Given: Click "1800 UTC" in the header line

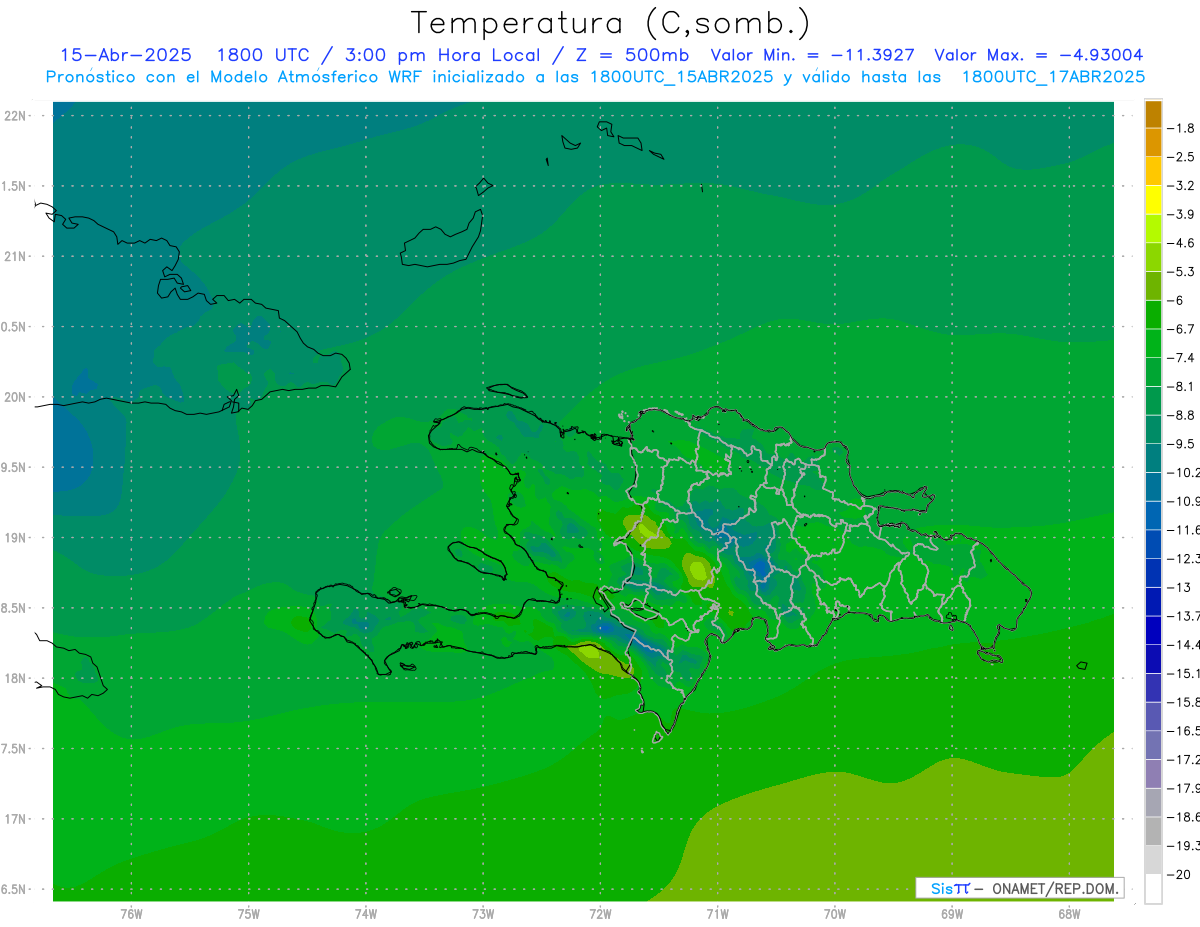Looking at the screenshot, I should tap(263, 55).
